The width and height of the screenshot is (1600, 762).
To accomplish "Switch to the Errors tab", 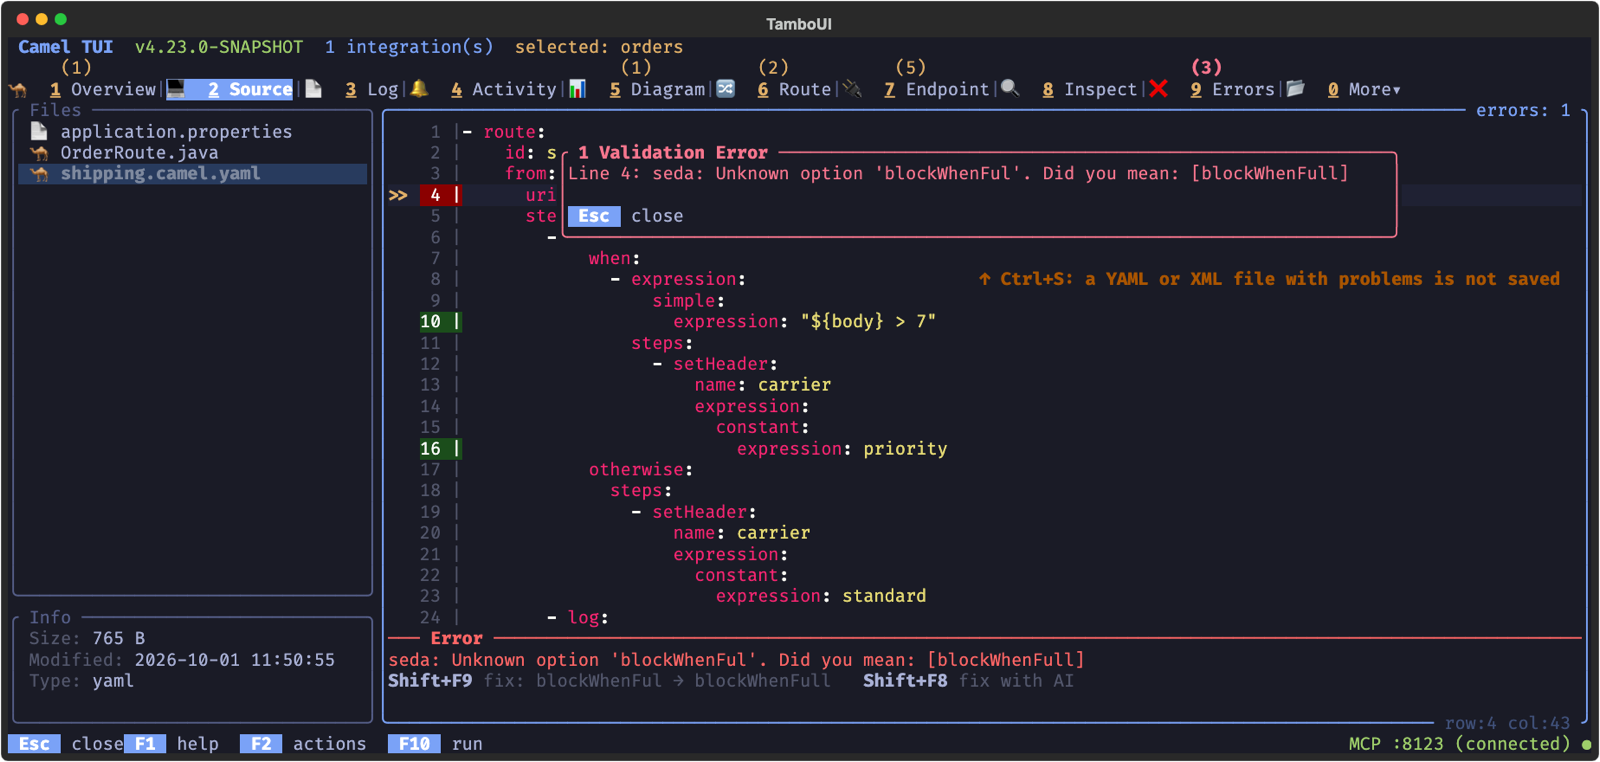I will click(1232, 89).
